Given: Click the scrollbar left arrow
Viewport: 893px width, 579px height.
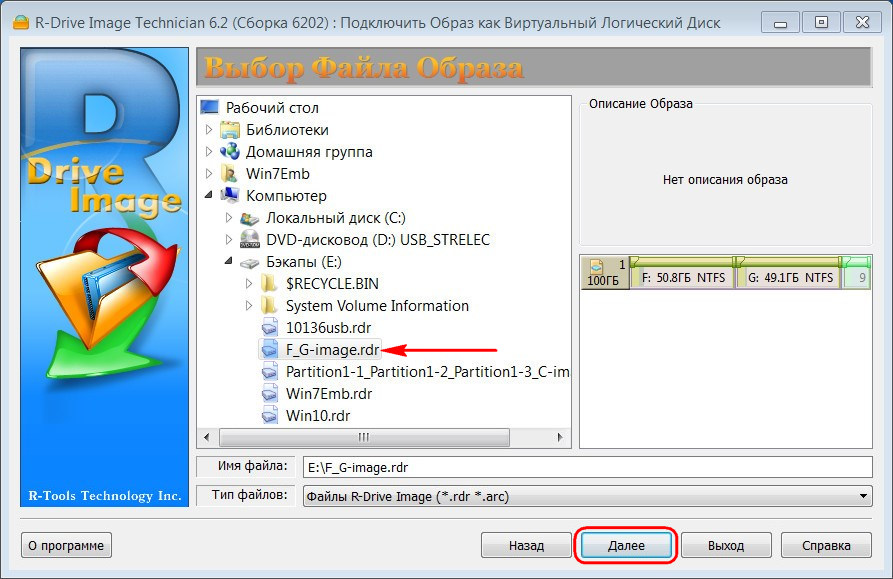Looking at the screenshot, I should [206, 437].
